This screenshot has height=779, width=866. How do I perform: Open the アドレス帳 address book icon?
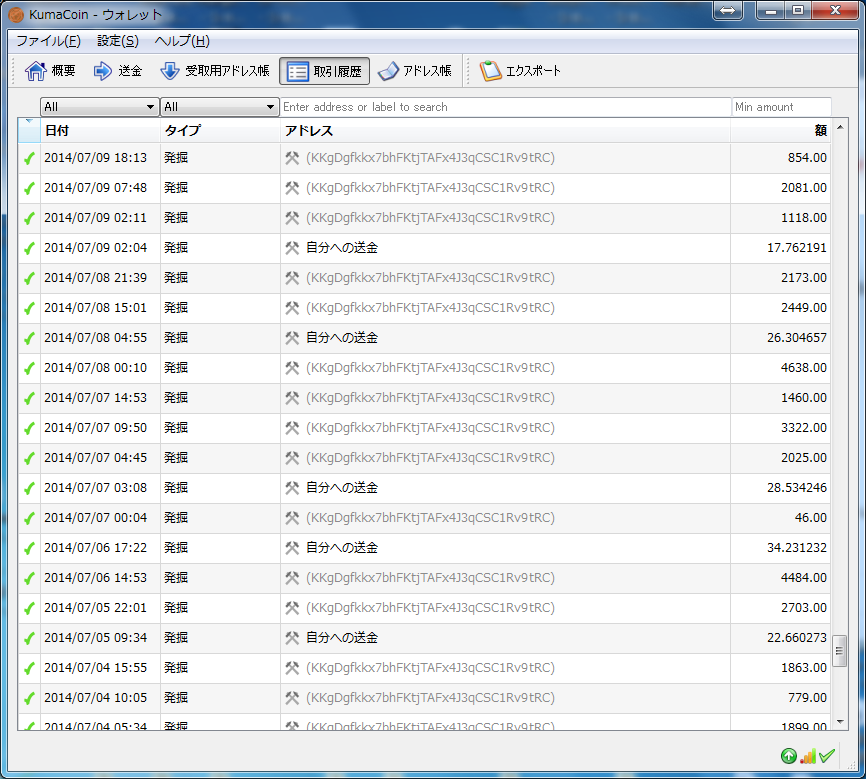389,71
